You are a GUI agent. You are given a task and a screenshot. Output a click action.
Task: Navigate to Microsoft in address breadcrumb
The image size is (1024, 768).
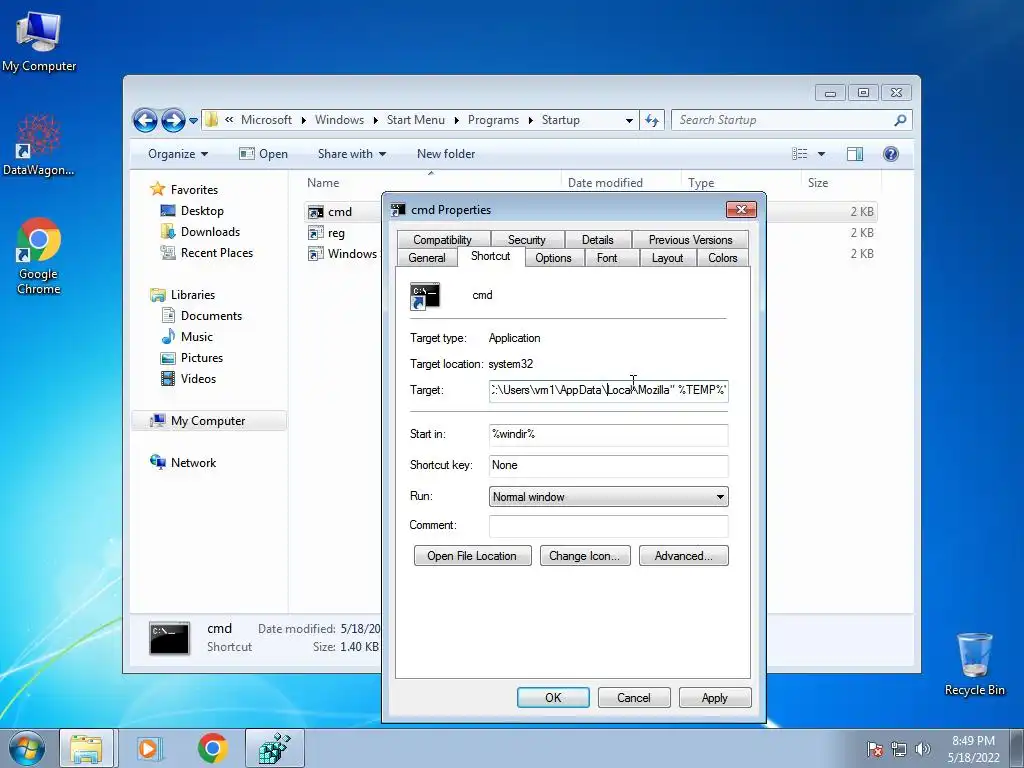(x=266, y=120)
